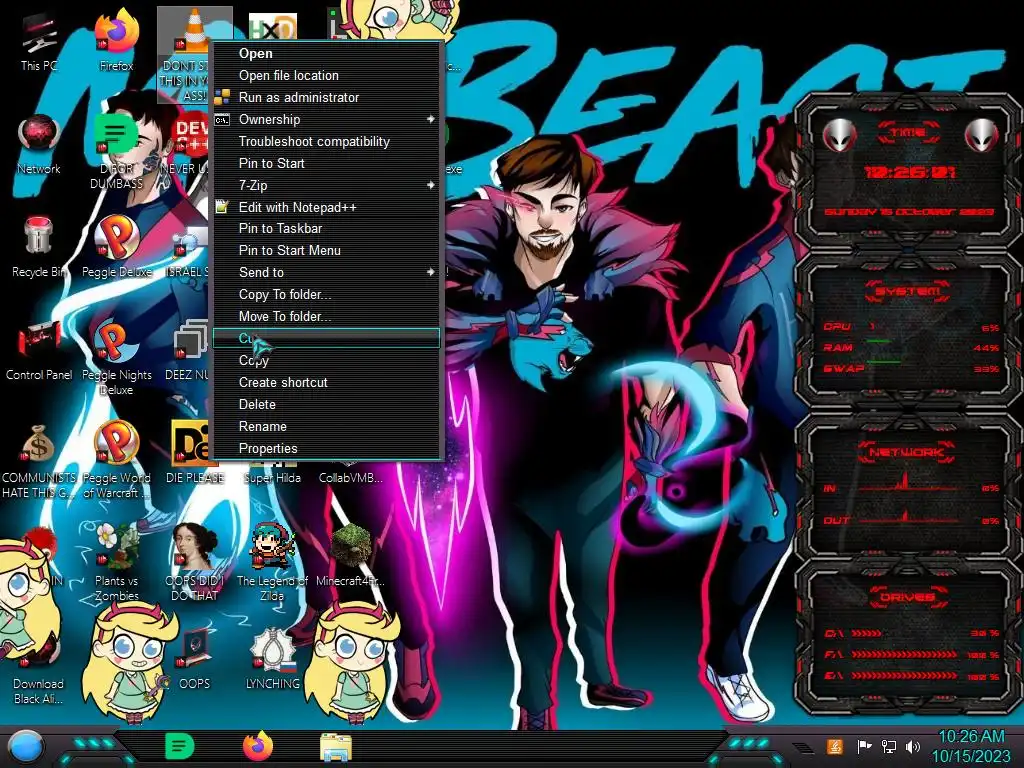Screen dimensions: 1024x768
Task: Open the HxD hex editor shortcut
Action: pos(272,27)
